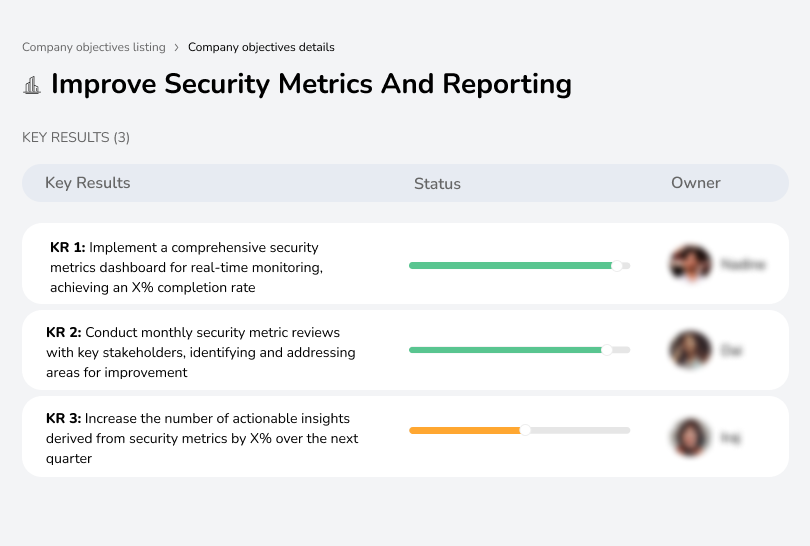Select the Improve Security Metrics And Reporting title
810x546 pixels.
click(311, 84)
